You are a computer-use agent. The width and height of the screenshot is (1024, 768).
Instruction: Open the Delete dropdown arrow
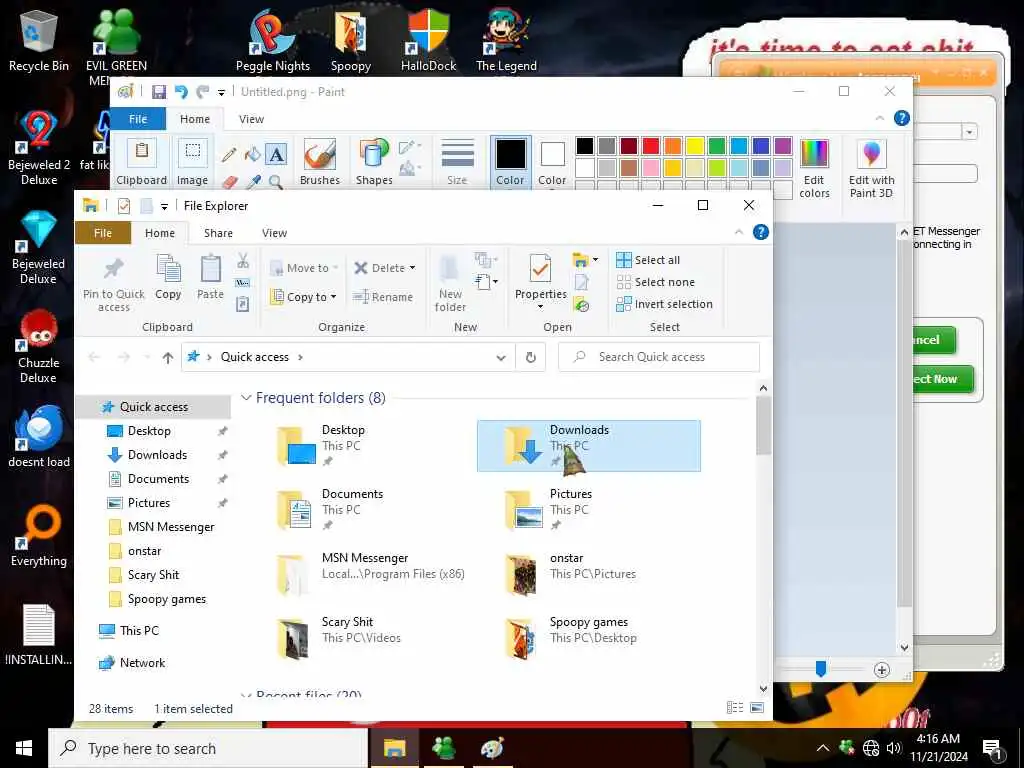click(x=412, y=268)
